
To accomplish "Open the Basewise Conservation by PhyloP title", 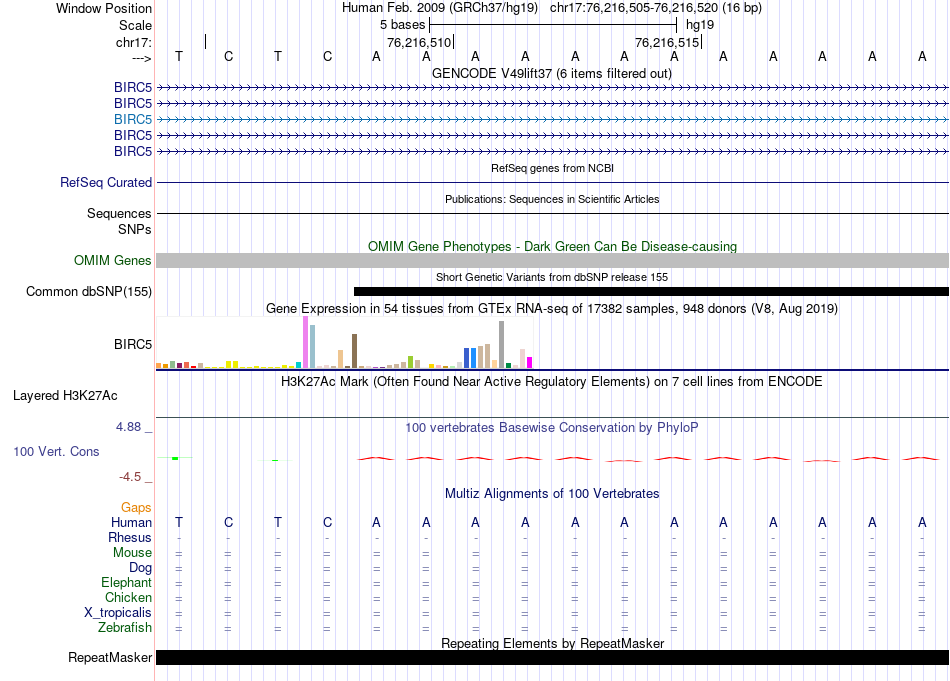I will [552, 428].
